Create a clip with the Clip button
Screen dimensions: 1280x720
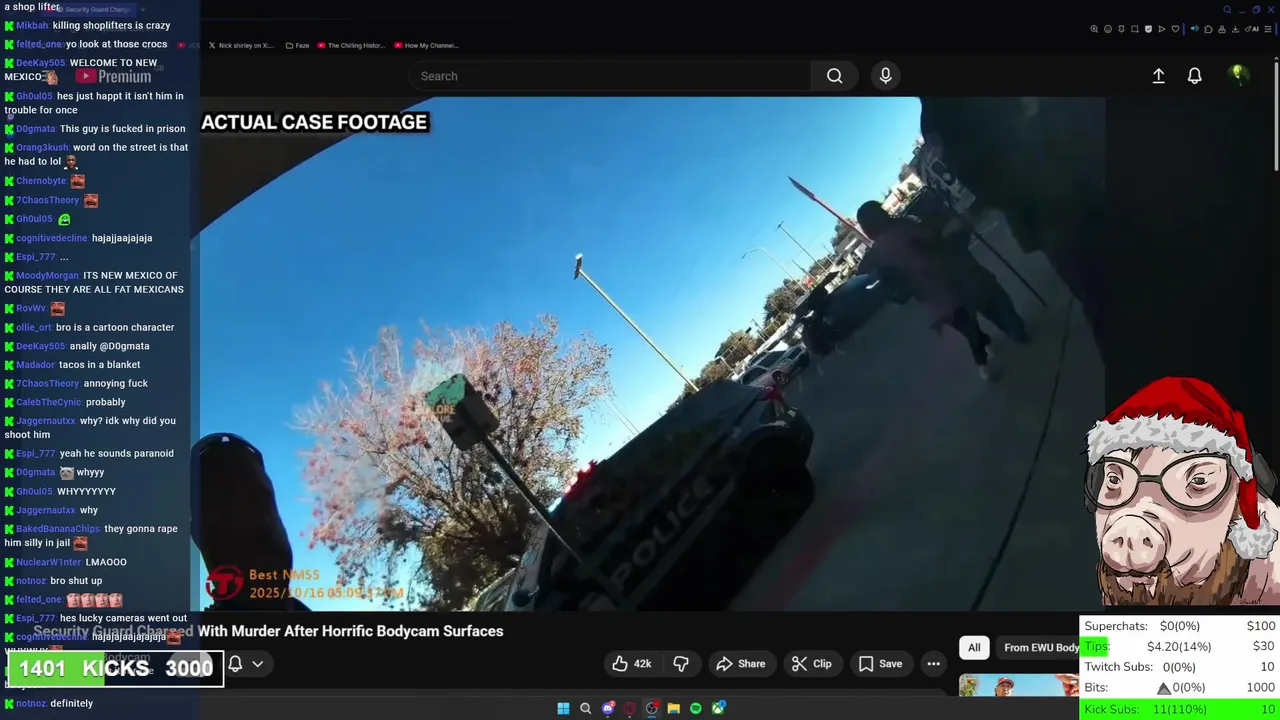[x=811, y=664]
